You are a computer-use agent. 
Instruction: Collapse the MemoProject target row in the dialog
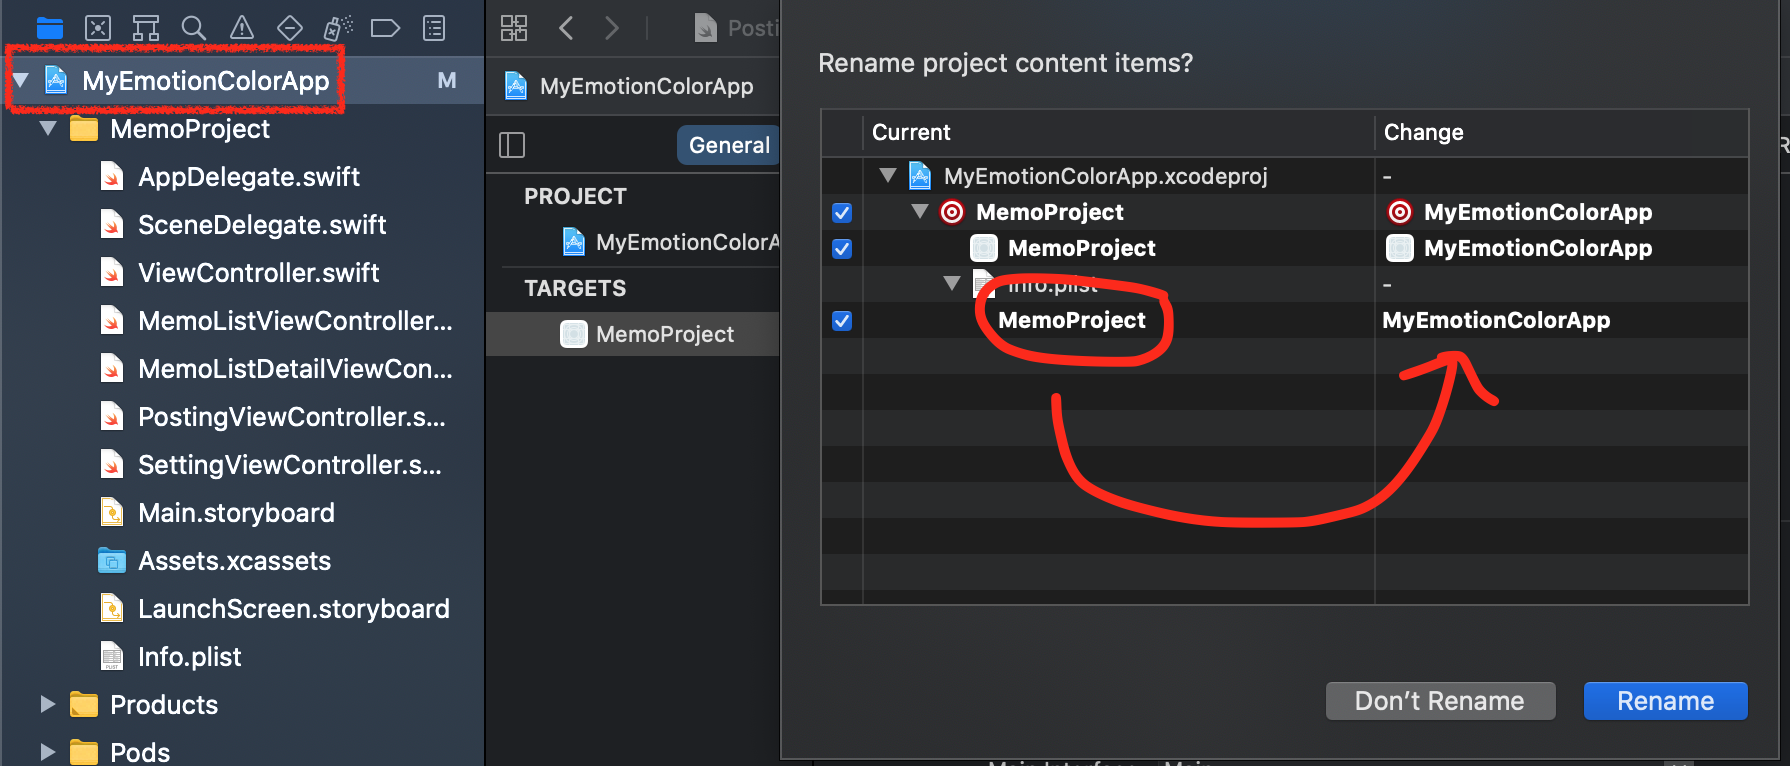[x=920, y=211]
